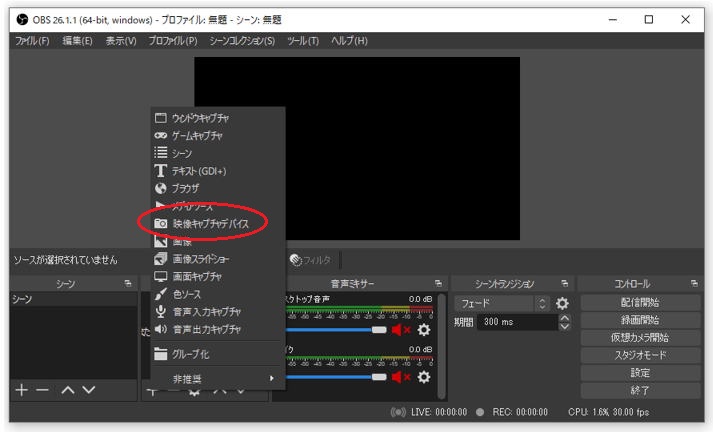Click the 画像スライドショー icon
Image resolution: width=713 pixels, height=432 pixels.
pos(161,259)
